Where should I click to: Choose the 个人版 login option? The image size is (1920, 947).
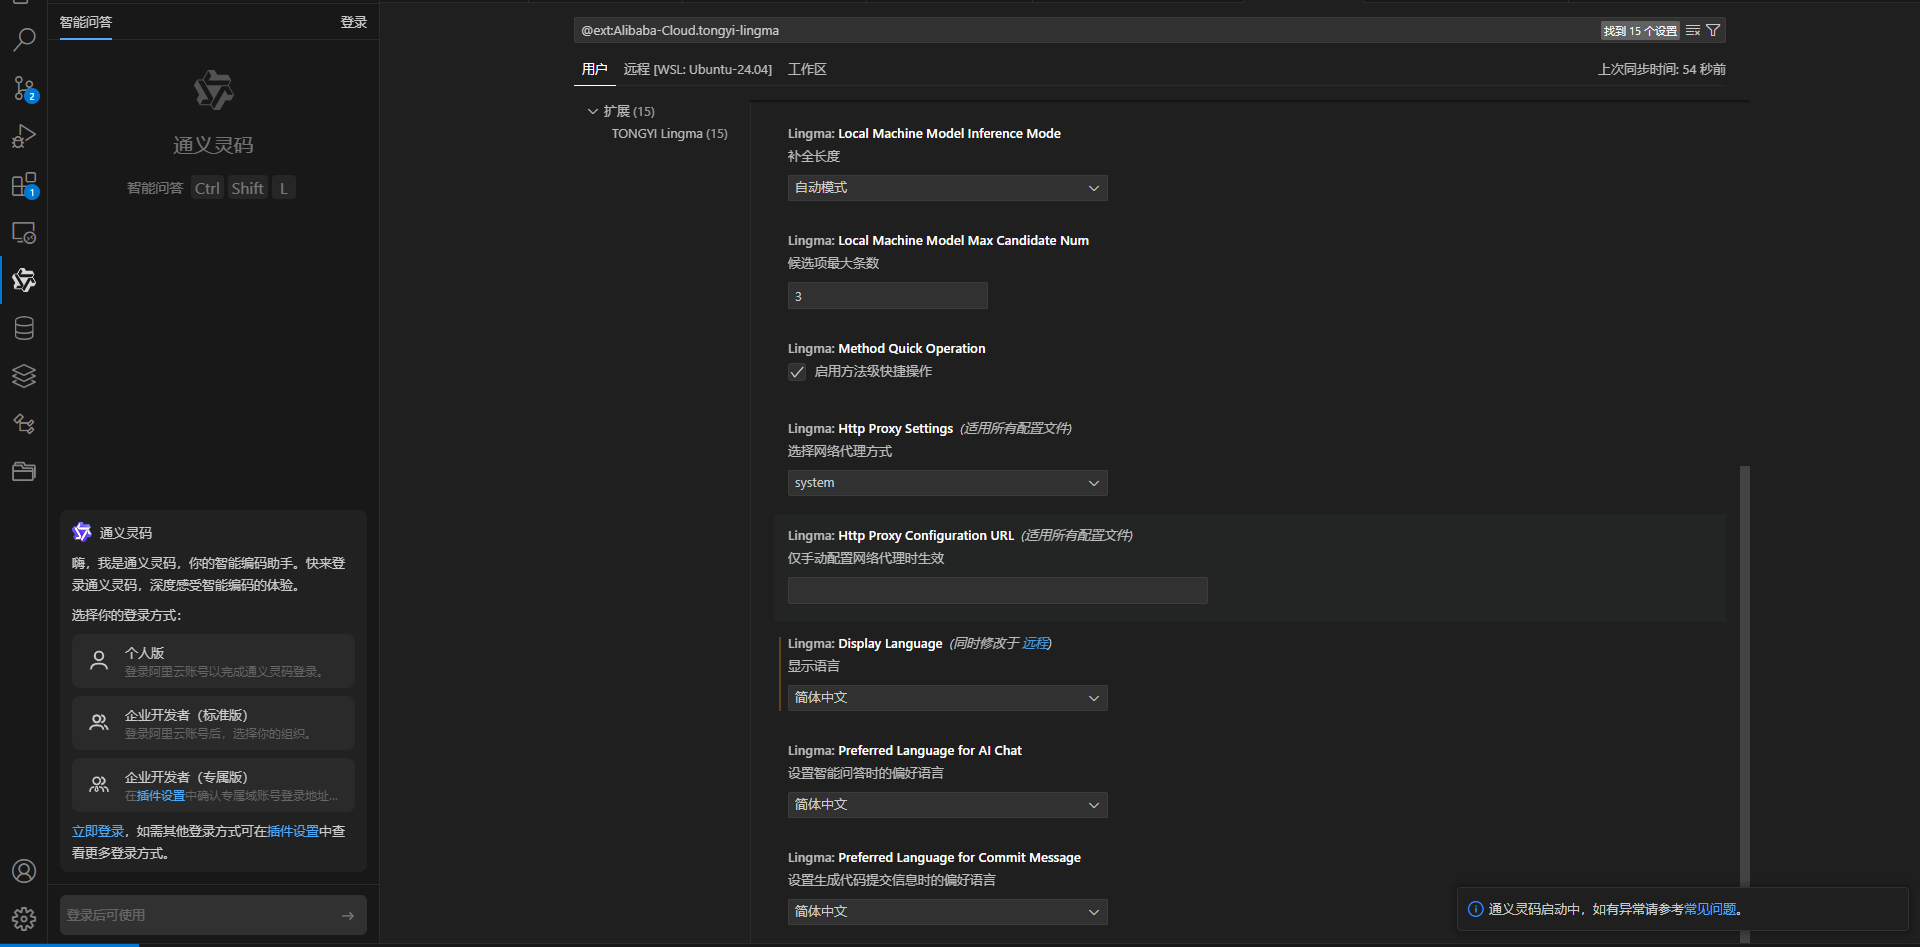click(213, 661)
